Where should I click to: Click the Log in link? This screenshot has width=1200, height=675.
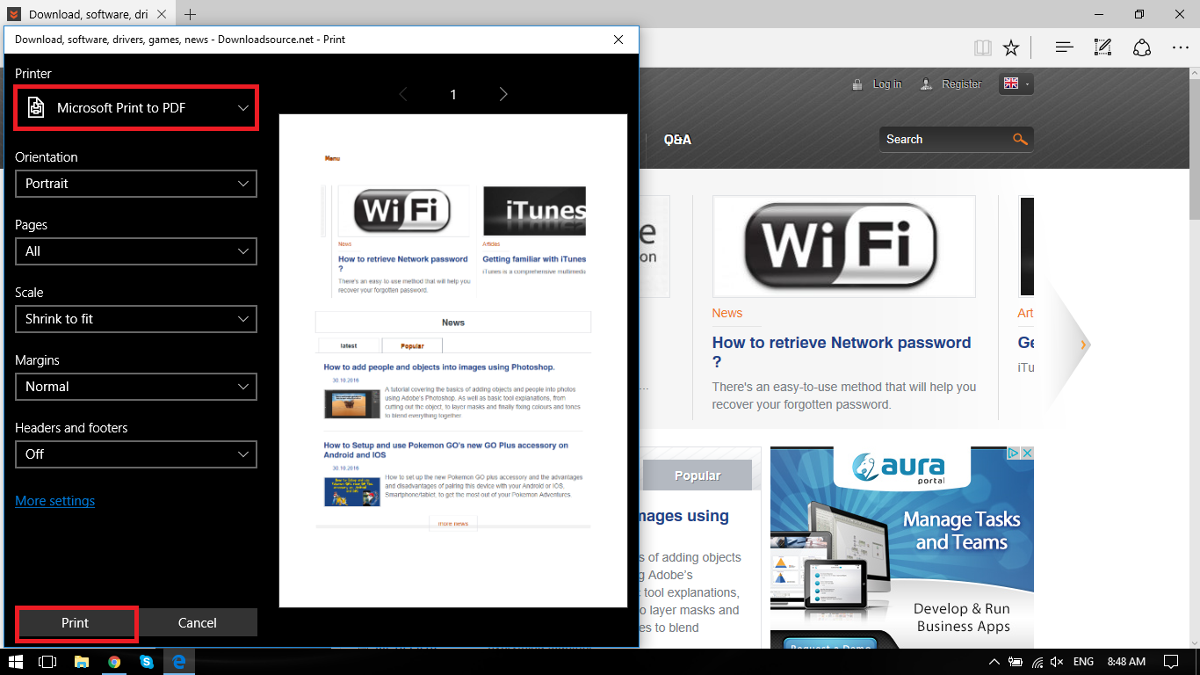pyautogui.click(x=886, y=84)
